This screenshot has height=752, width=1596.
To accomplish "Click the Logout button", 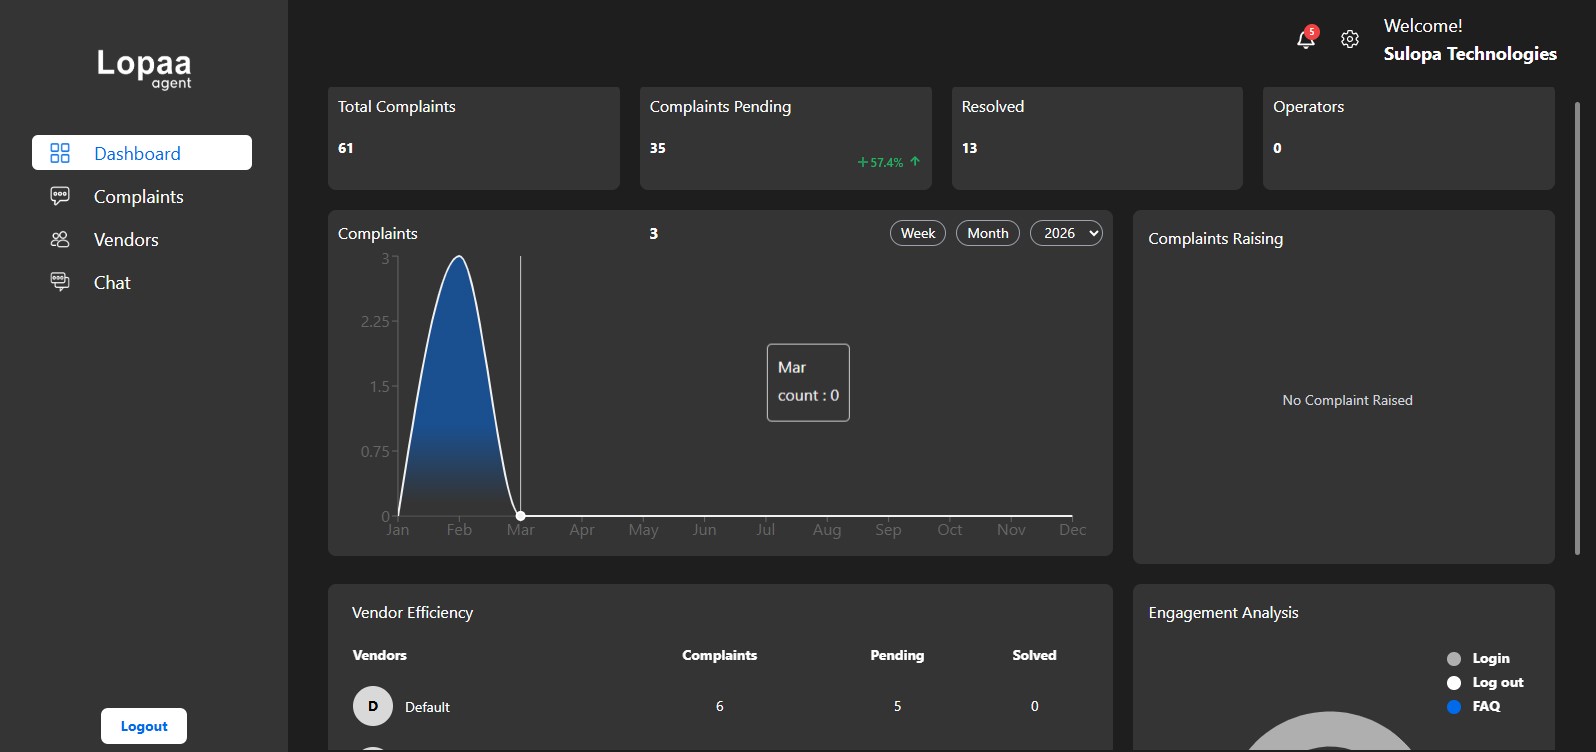I will pyautogui.click(x=144, y=726).
